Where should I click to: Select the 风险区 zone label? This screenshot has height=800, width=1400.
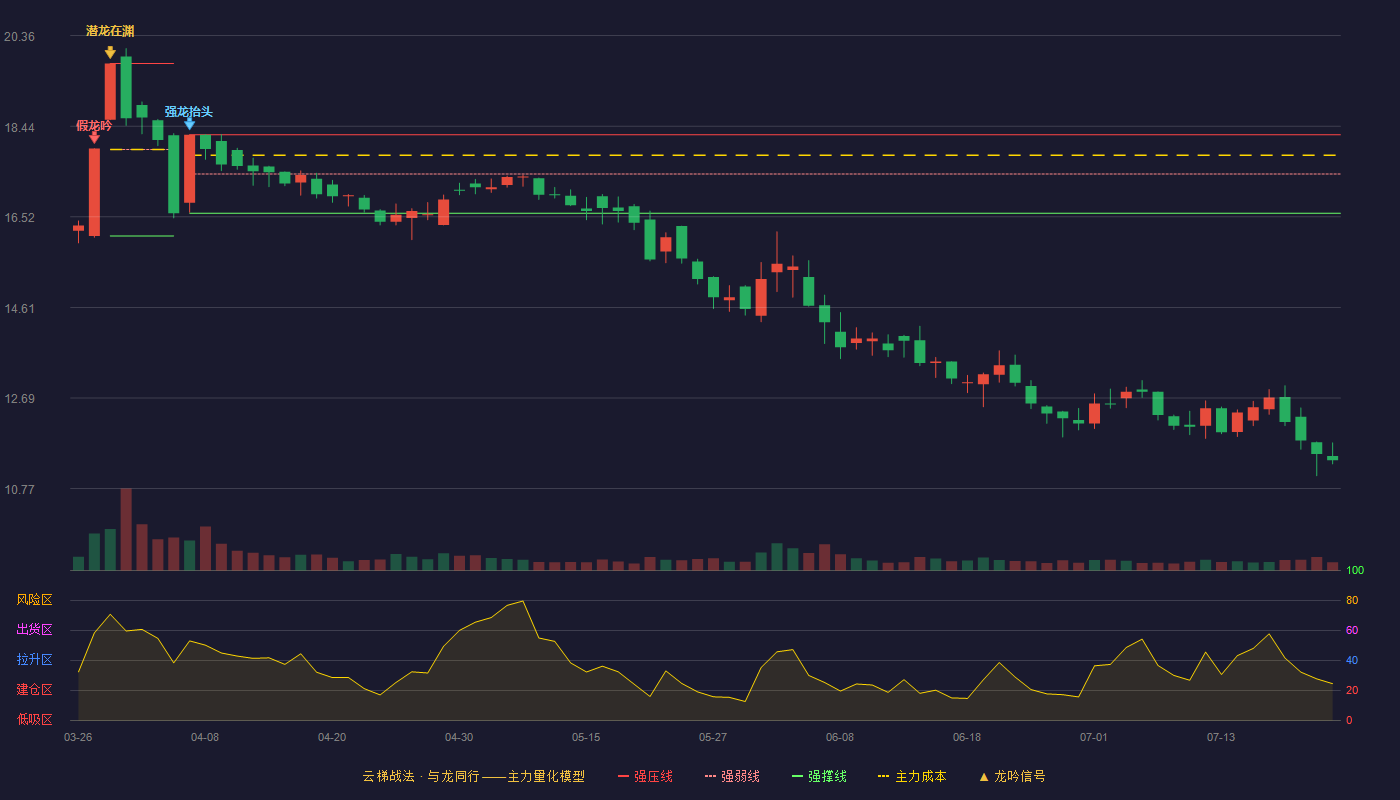pyautogui.click(x=34, y=600)
